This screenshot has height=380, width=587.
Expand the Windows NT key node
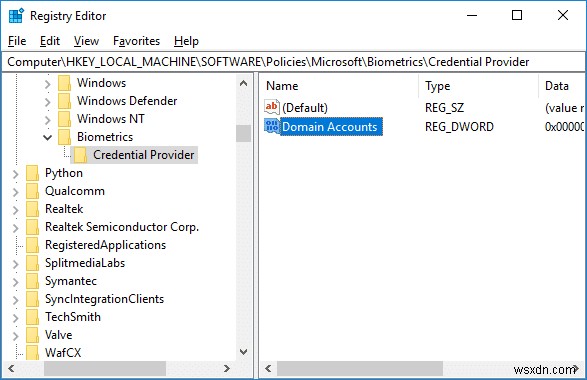pyautogui.click(x=48, y=120)
